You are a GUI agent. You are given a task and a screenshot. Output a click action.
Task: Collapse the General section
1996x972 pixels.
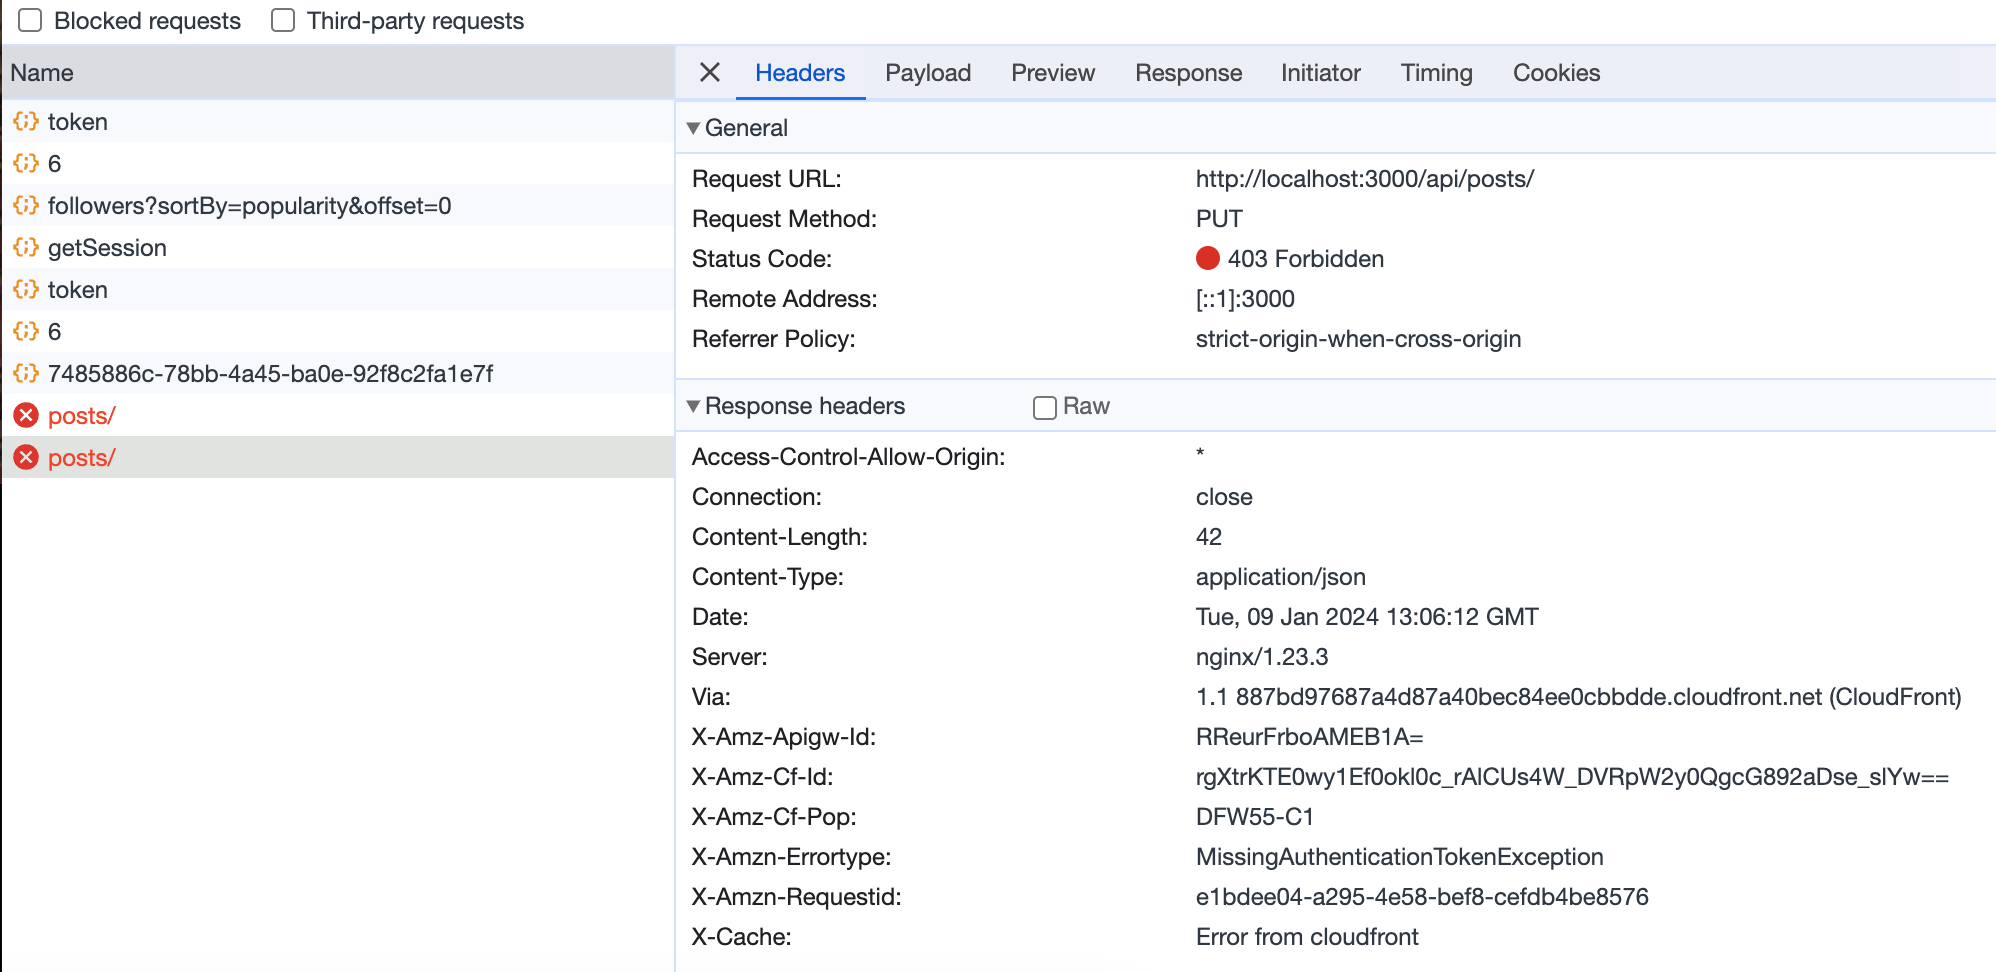tap(693, 128)
